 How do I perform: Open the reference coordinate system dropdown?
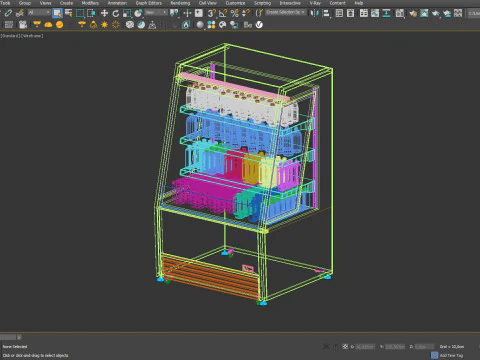tap(156, 13)
